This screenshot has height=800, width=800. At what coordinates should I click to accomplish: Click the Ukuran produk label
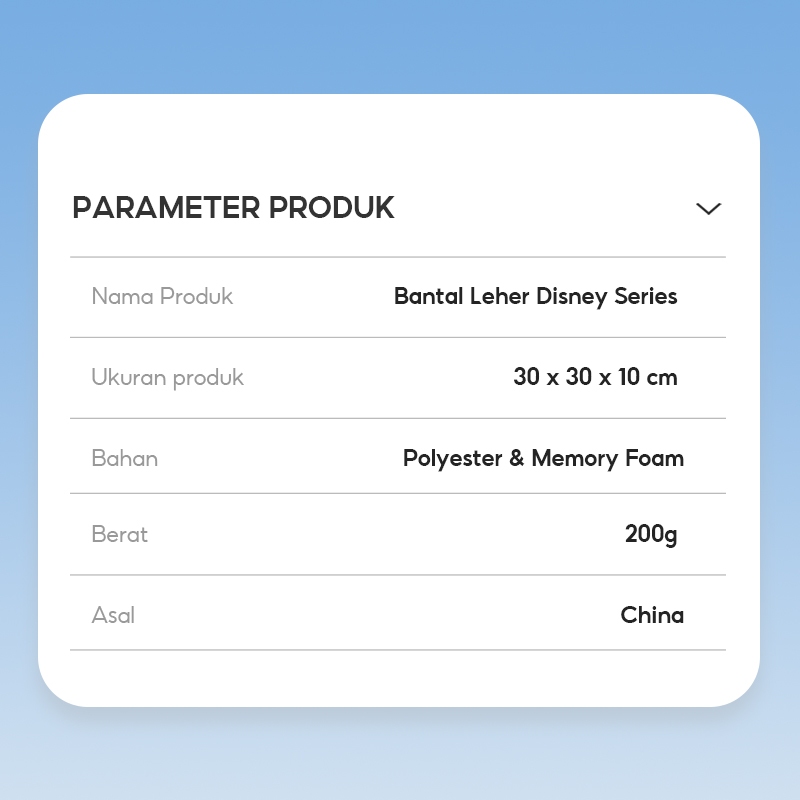point(167,377)
